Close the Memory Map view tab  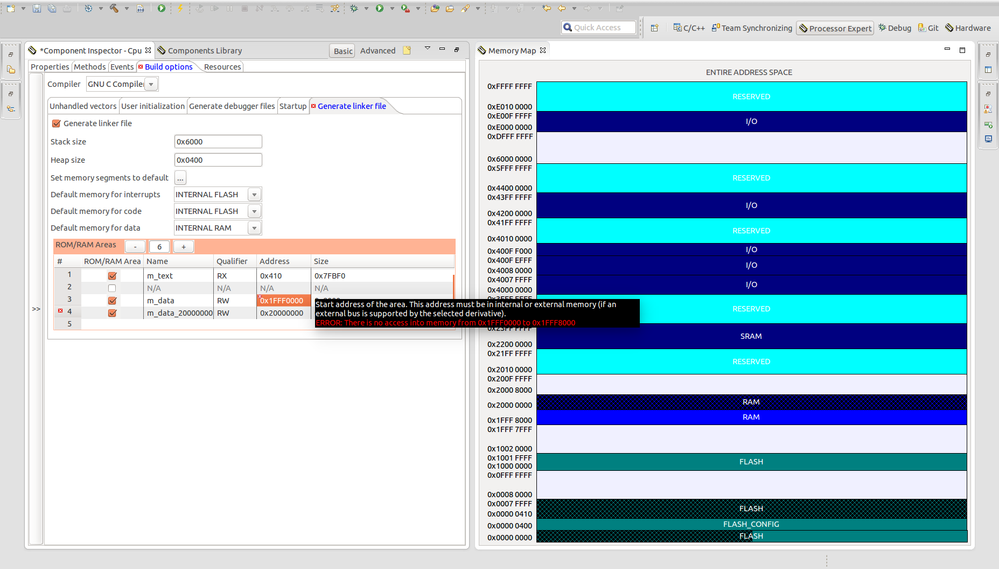pyautogui.click(x=543, y=50)
